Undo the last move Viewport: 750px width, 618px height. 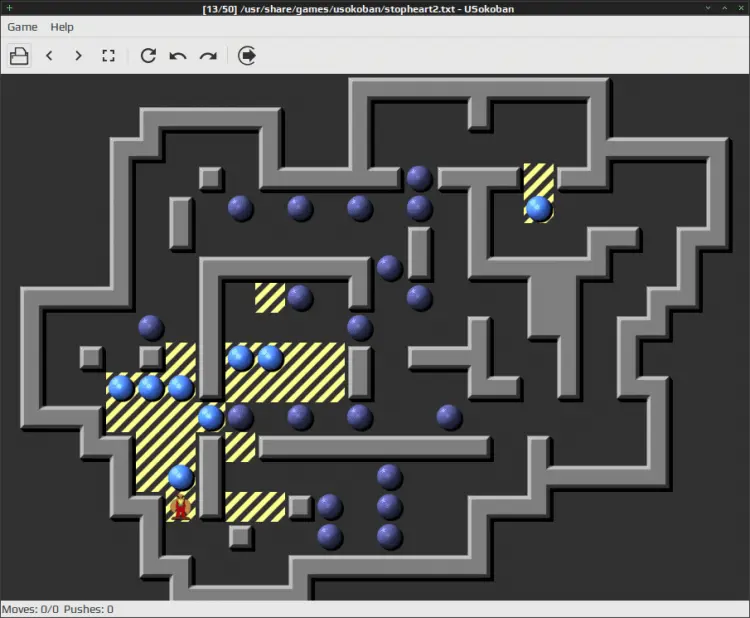178,56
